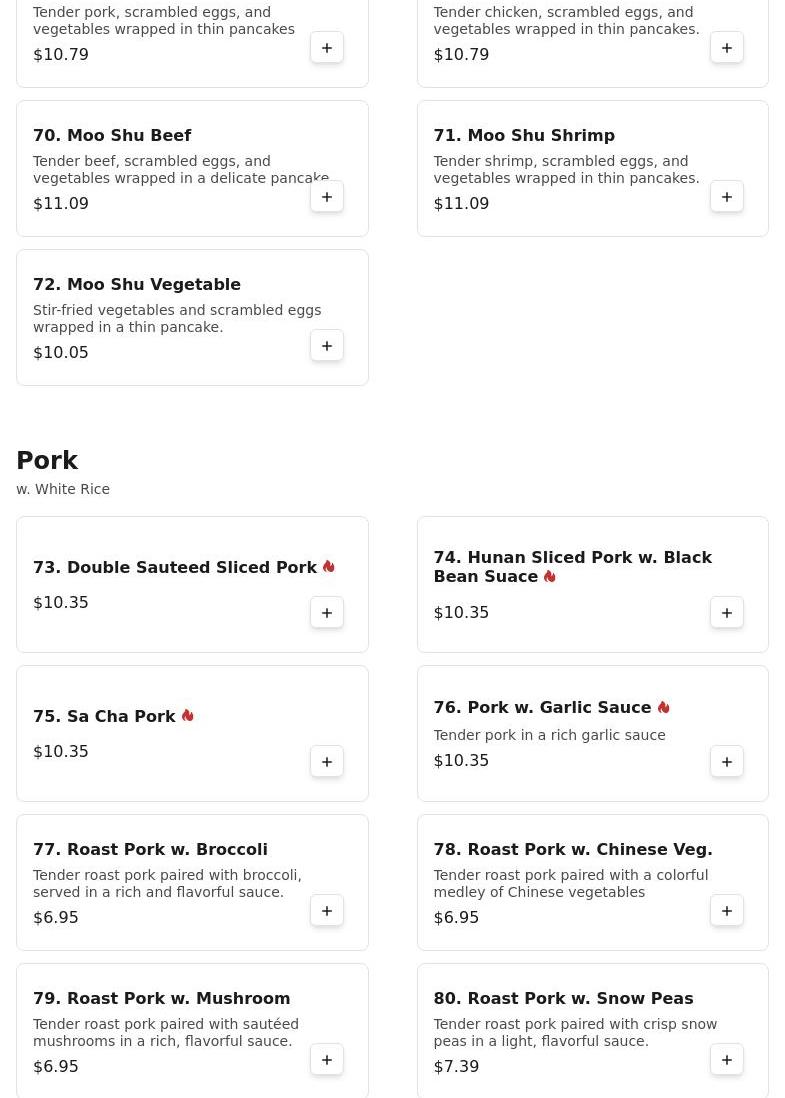Add Sa Cha Pork with plus button
This screenshot has height=1098, width=785.
[x=327, y=762]
